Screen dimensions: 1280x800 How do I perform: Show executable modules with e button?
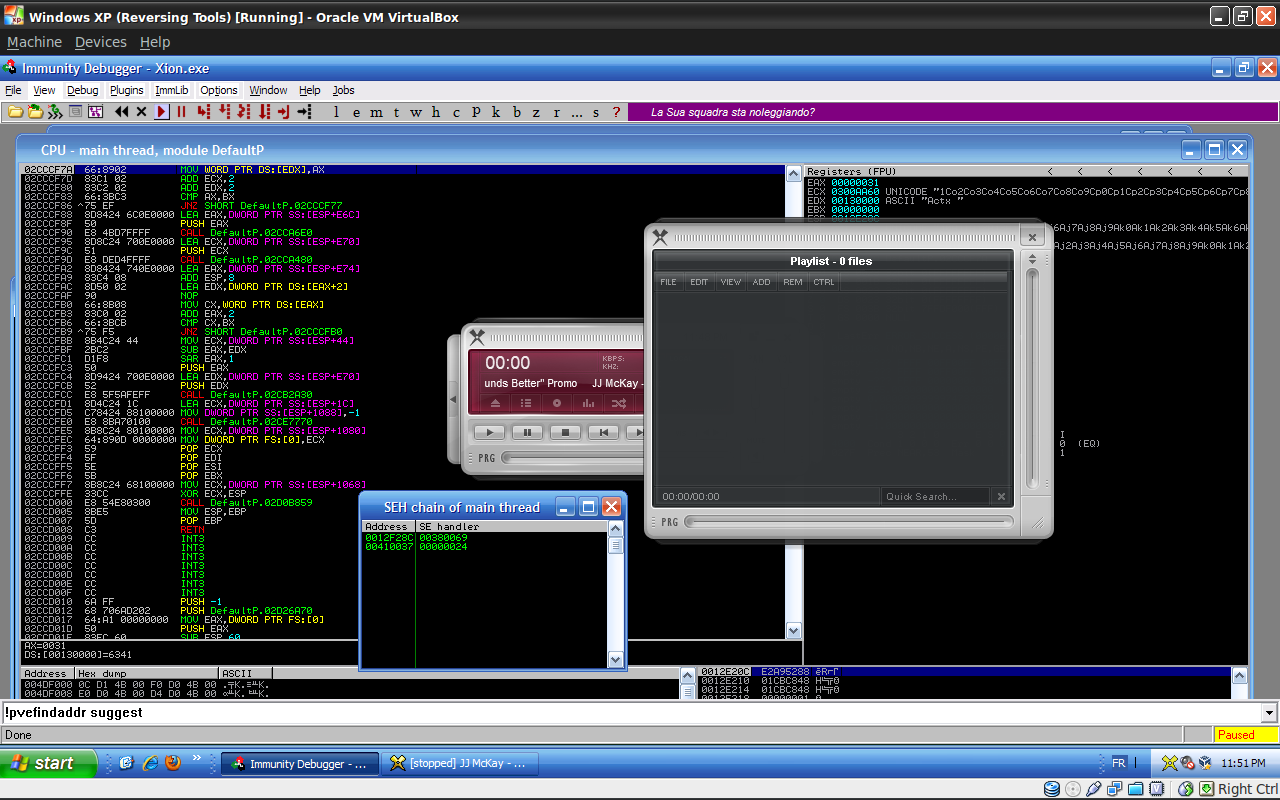356,112
